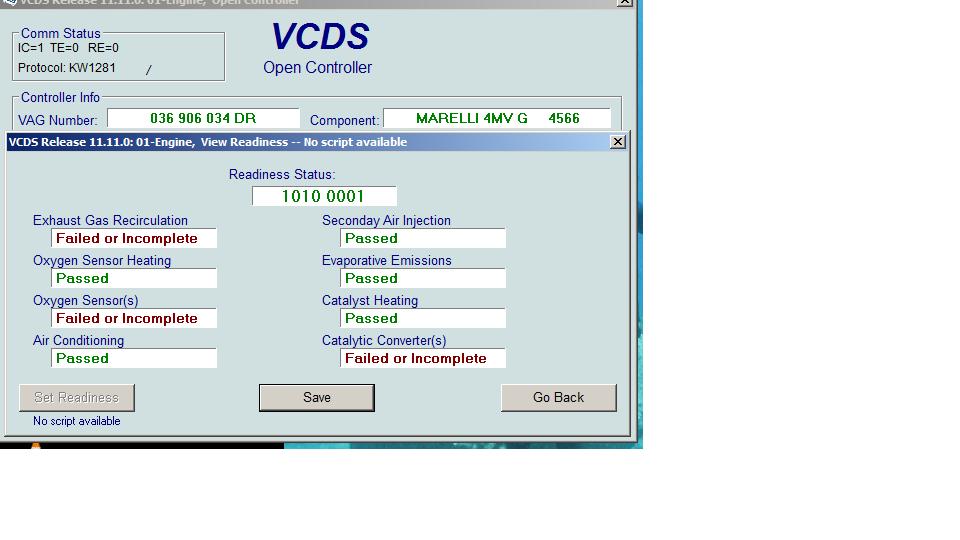This screenshot has width=960, height=540.
Task: Click the Oxygen Sensor(s) Failed or Incomplete field
Action: point(133,318)
